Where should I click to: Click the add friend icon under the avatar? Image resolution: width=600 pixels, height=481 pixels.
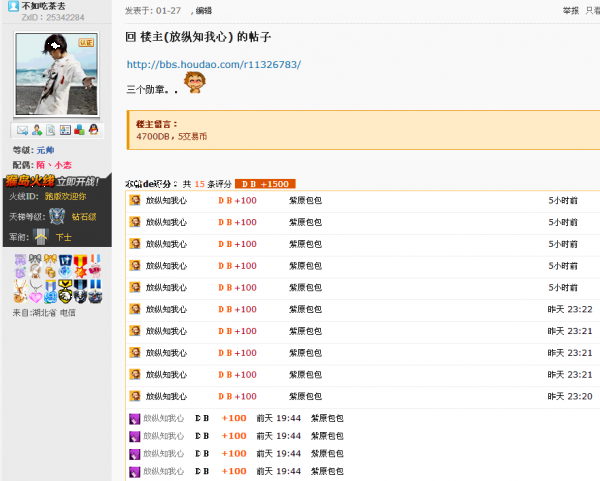[37, 130]
